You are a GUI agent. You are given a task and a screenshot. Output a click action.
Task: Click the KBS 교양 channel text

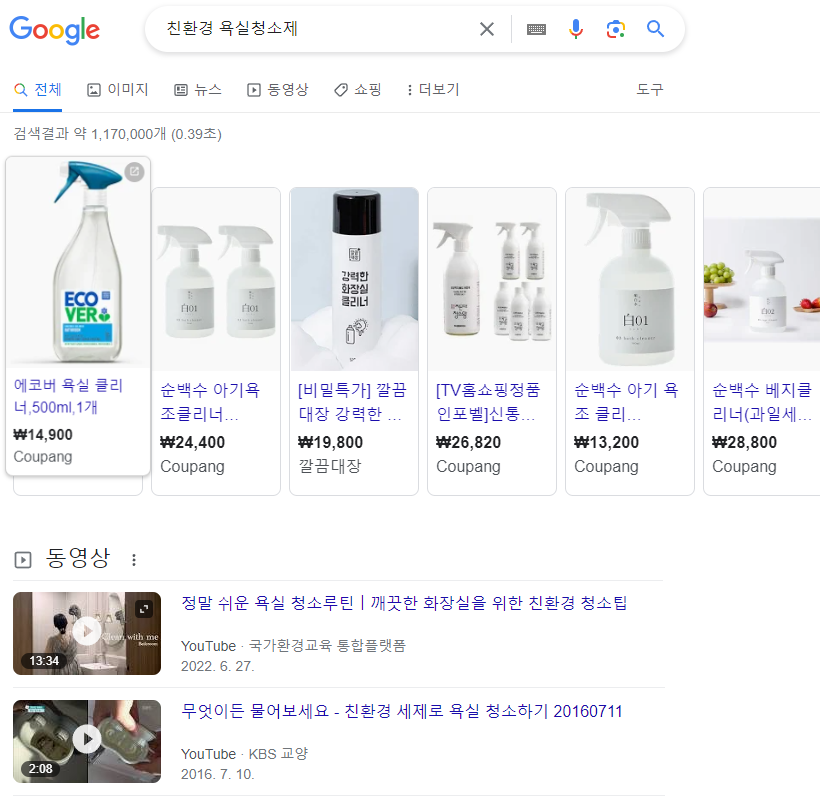coord(278,754)
